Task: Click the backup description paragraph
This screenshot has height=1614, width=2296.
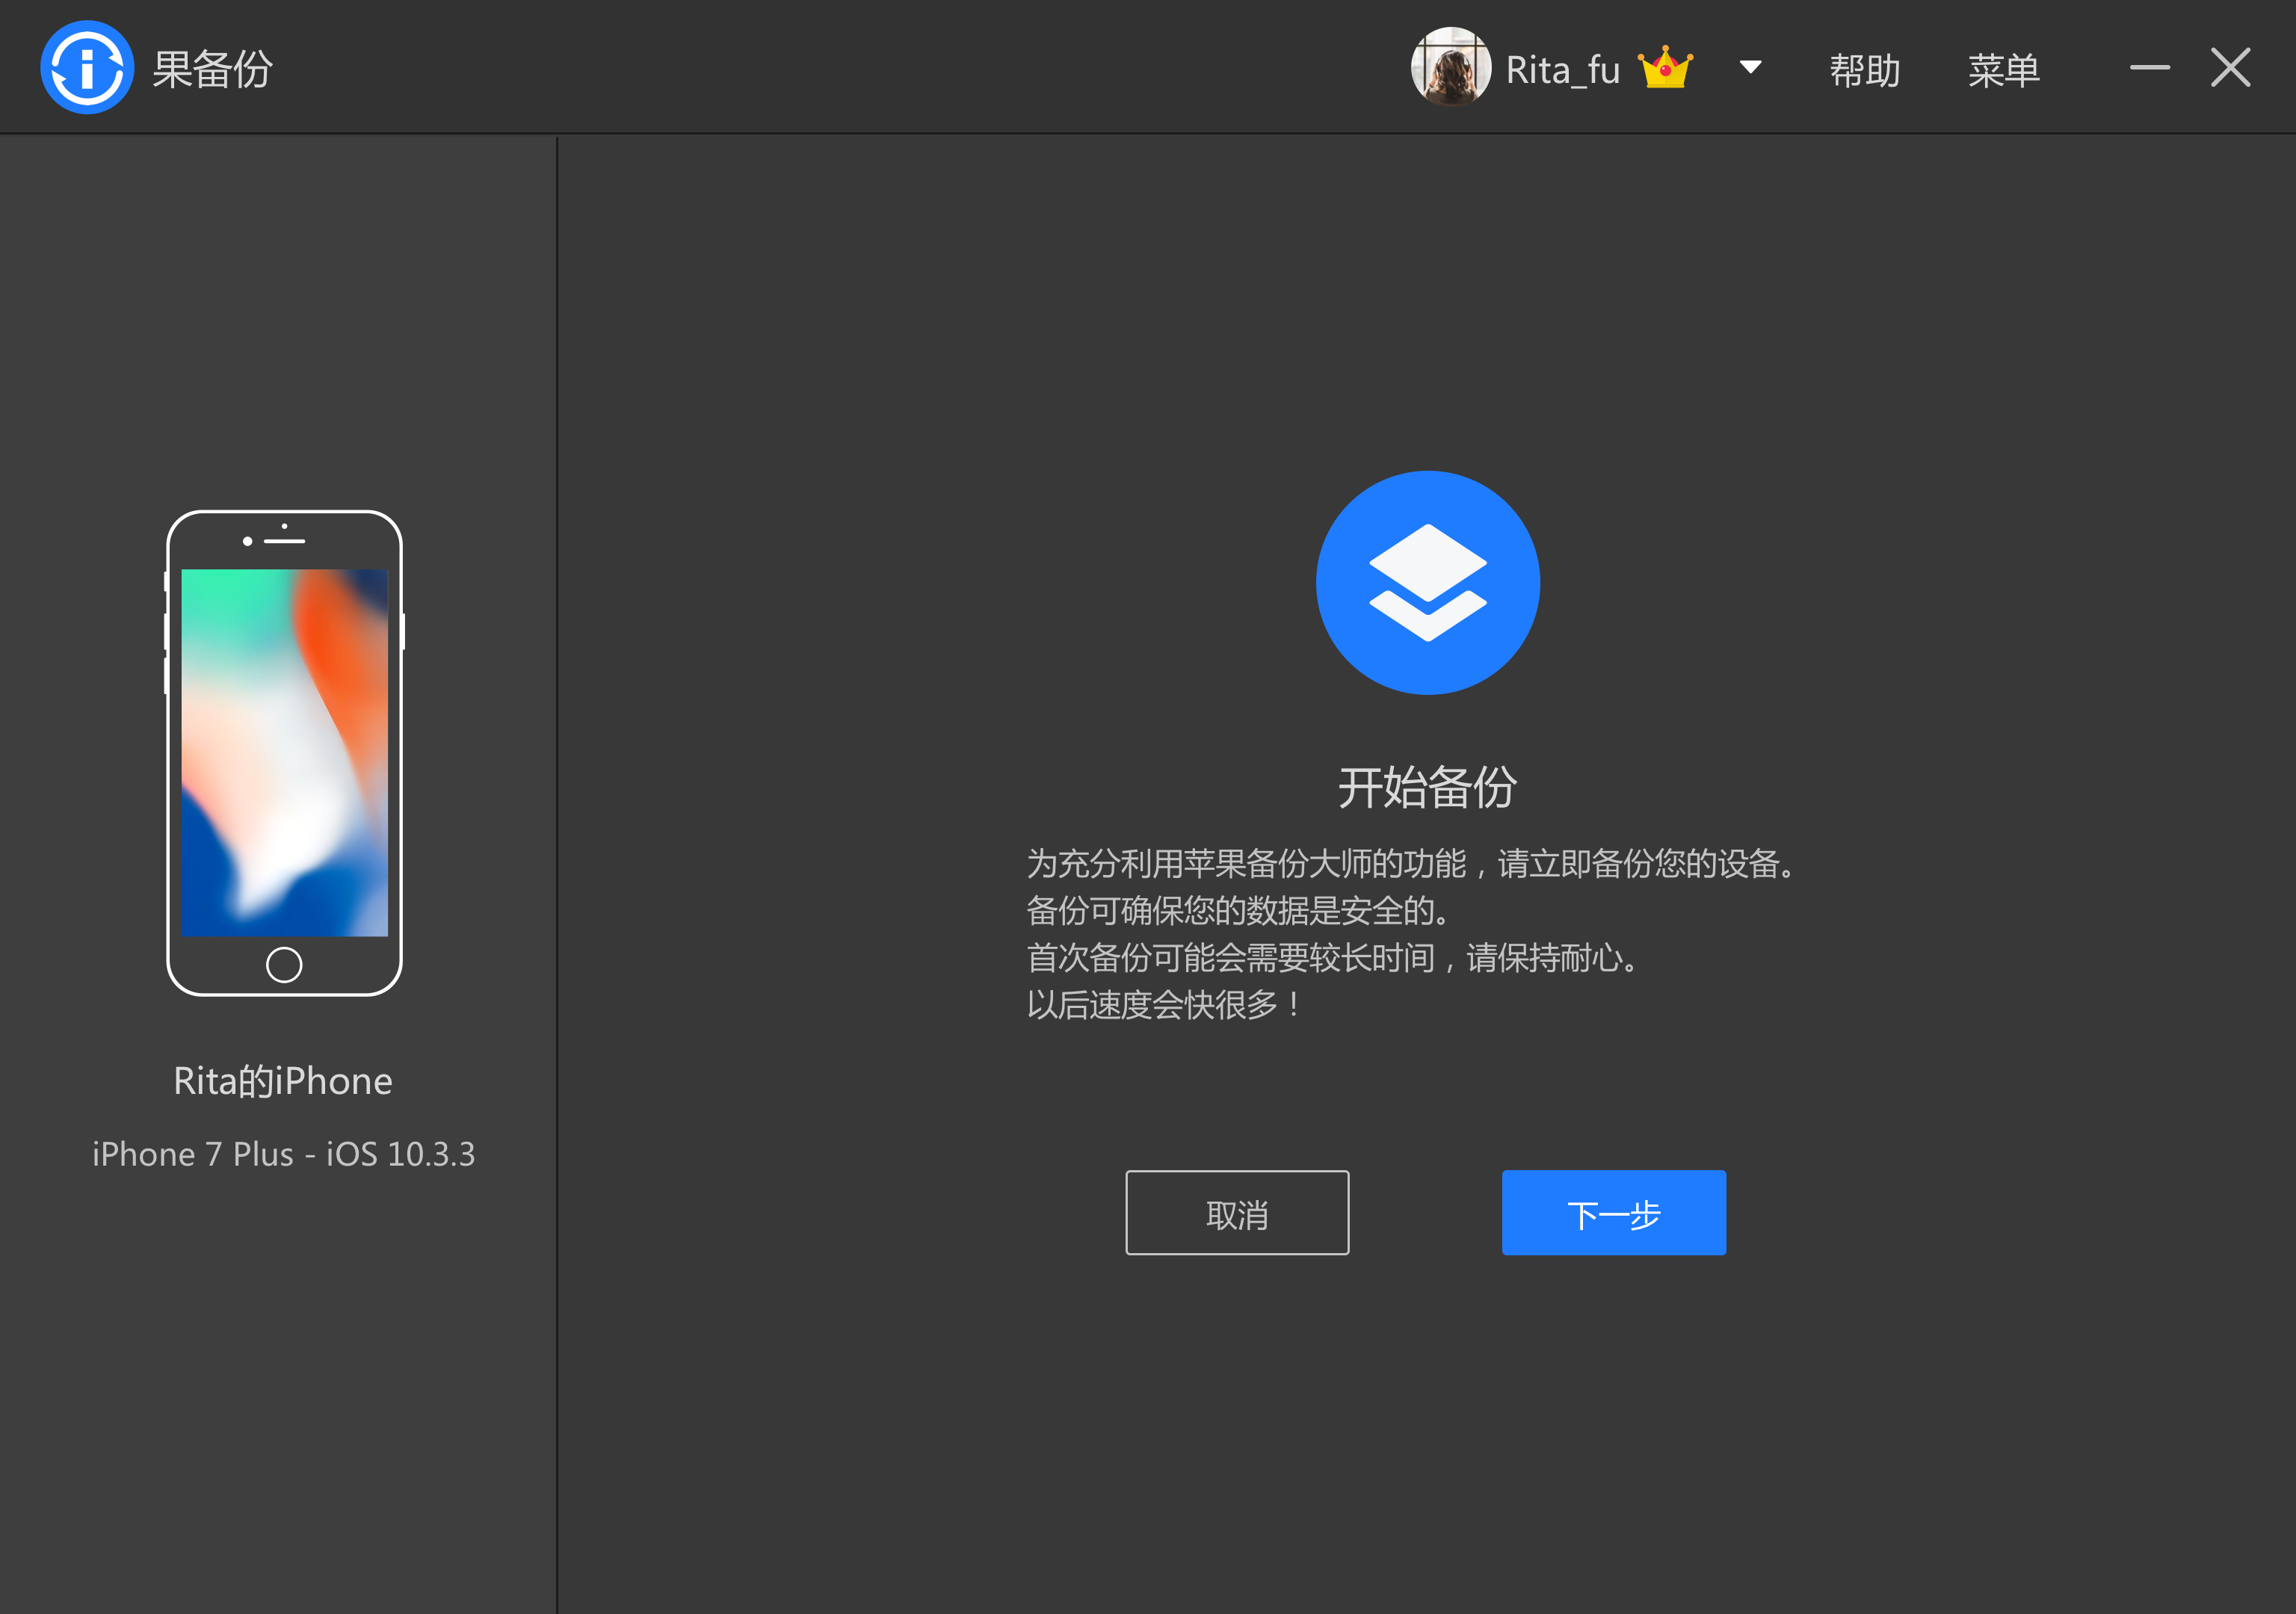Action: pyautogui.click(x=1411, y=934)
